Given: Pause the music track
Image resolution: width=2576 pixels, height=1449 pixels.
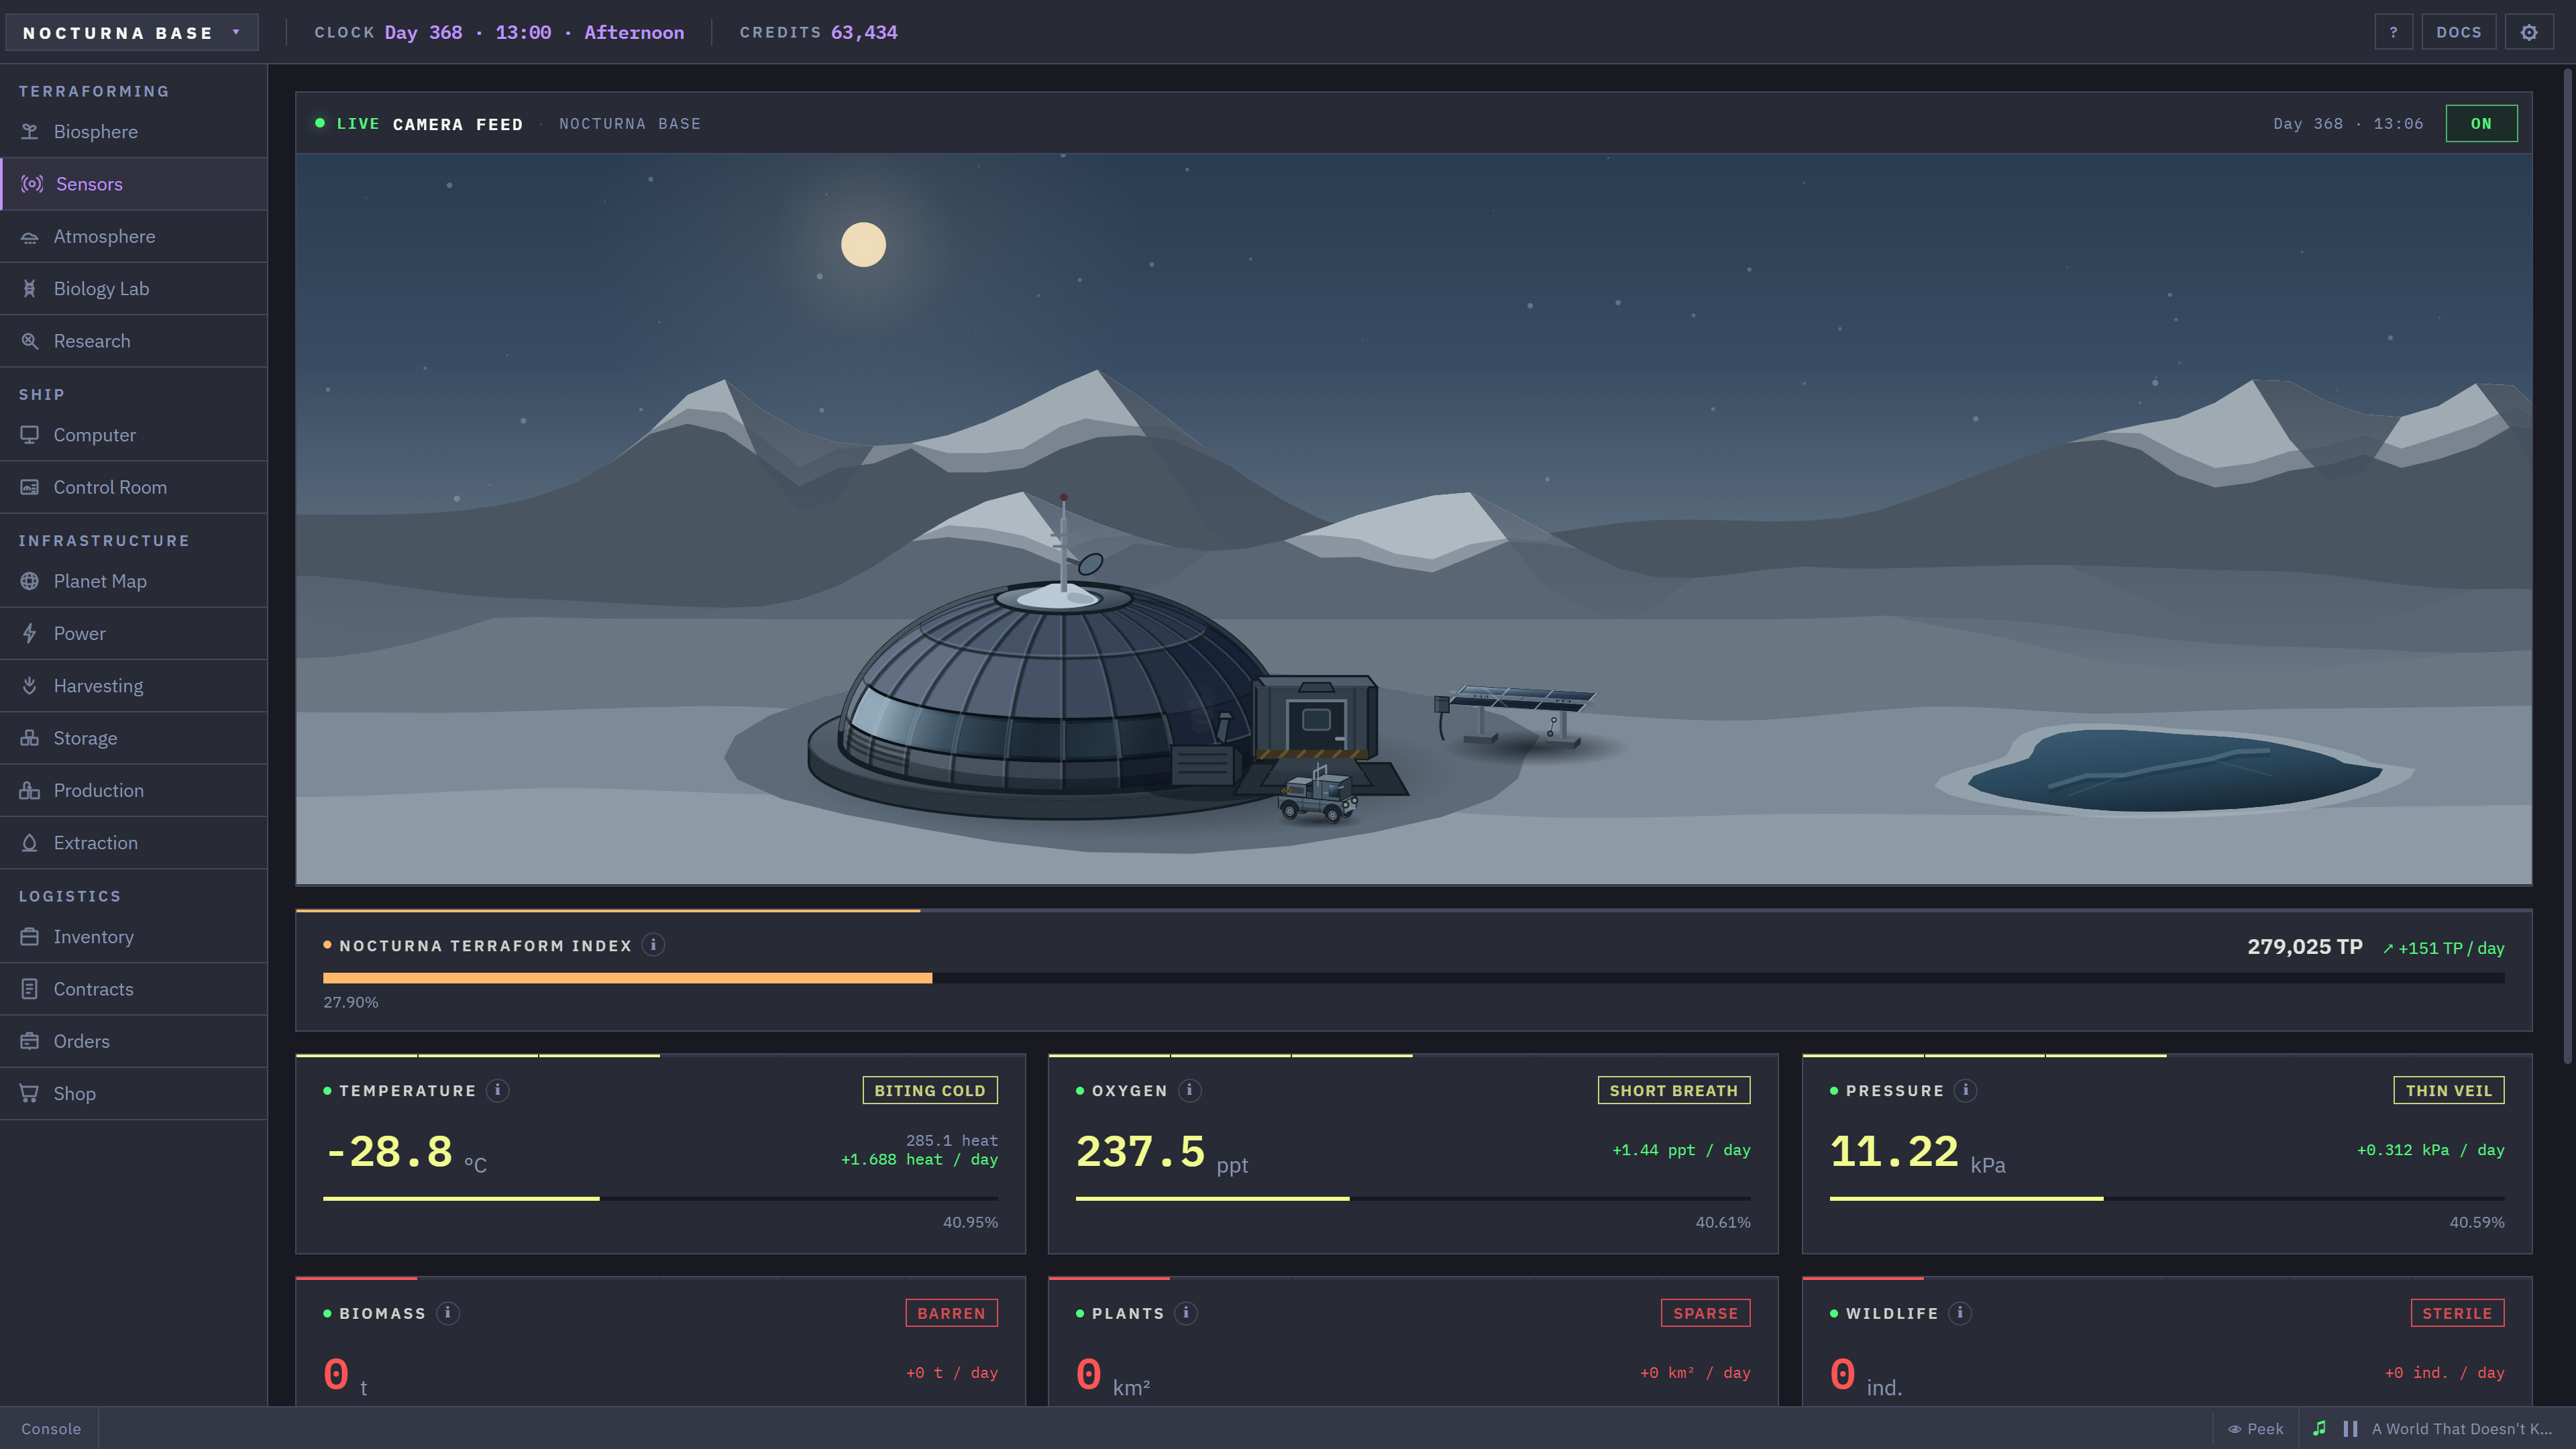Looking at the screenshot, I should 2350,1429.
